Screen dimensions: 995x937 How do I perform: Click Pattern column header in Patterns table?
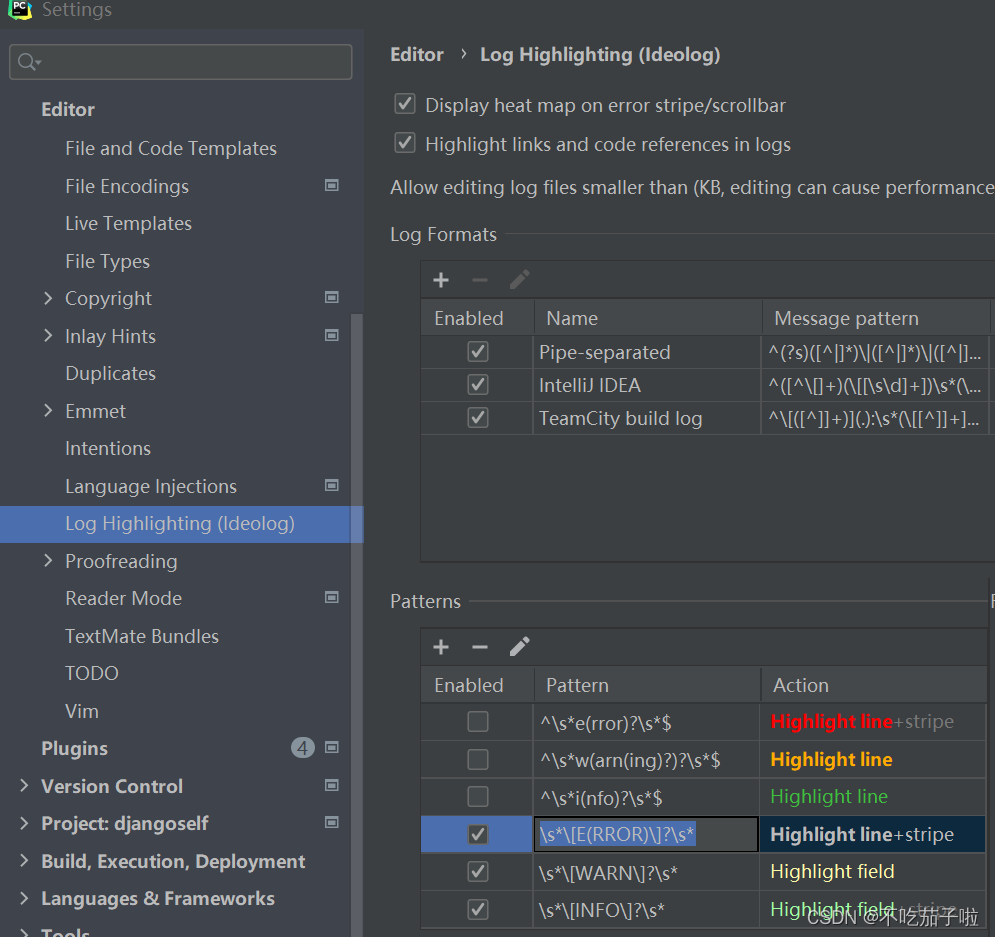[x=647, y=685]
